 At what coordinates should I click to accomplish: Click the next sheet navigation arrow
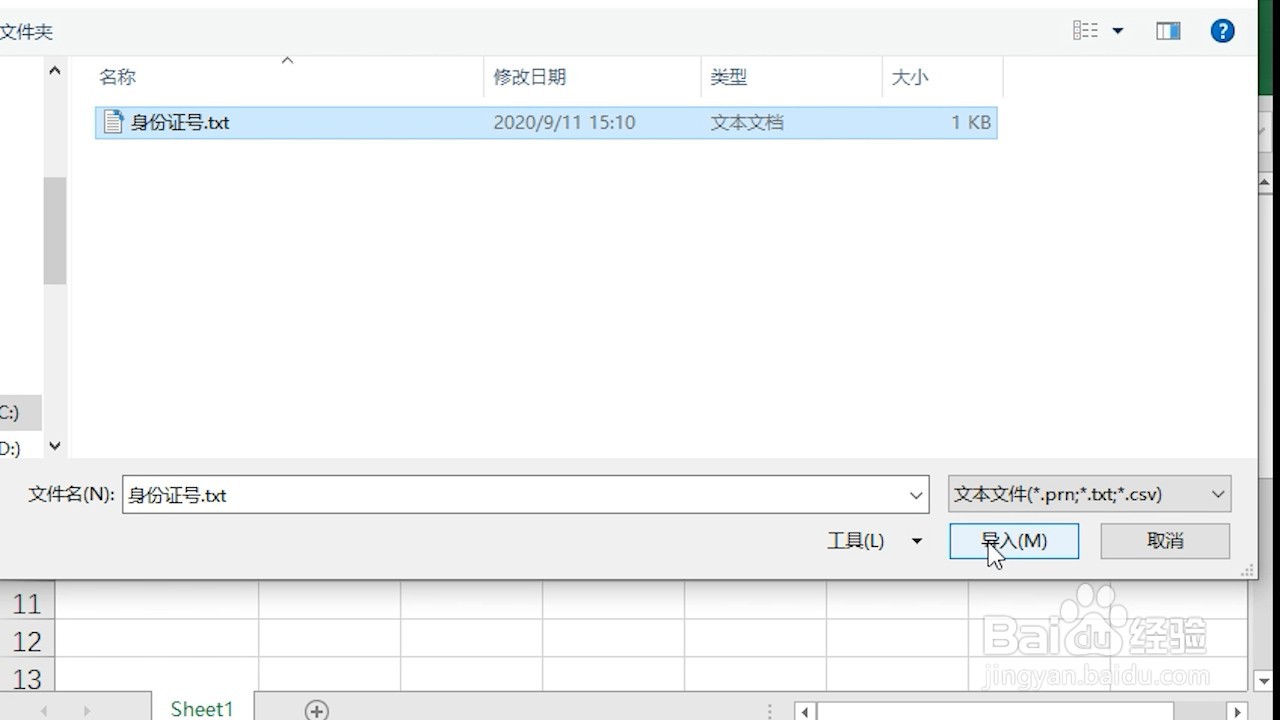87,709
